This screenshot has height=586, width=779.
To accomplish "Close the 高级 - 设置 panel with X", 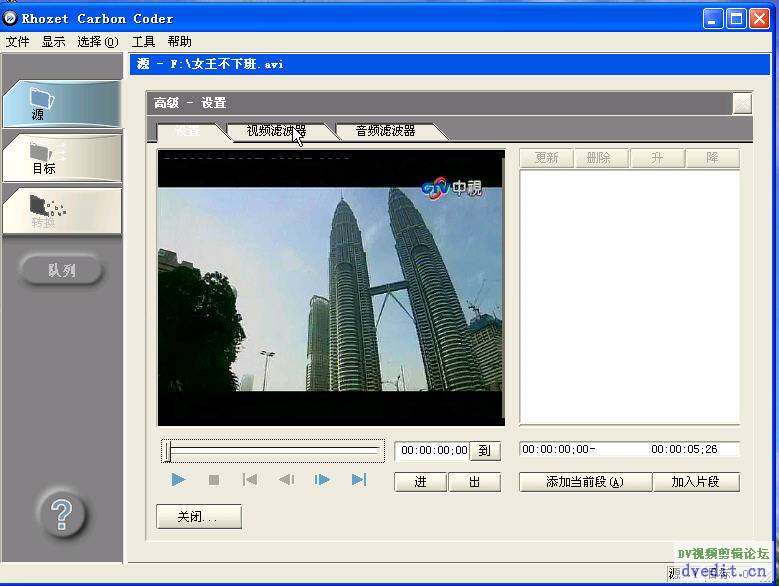I will point(741,103).
